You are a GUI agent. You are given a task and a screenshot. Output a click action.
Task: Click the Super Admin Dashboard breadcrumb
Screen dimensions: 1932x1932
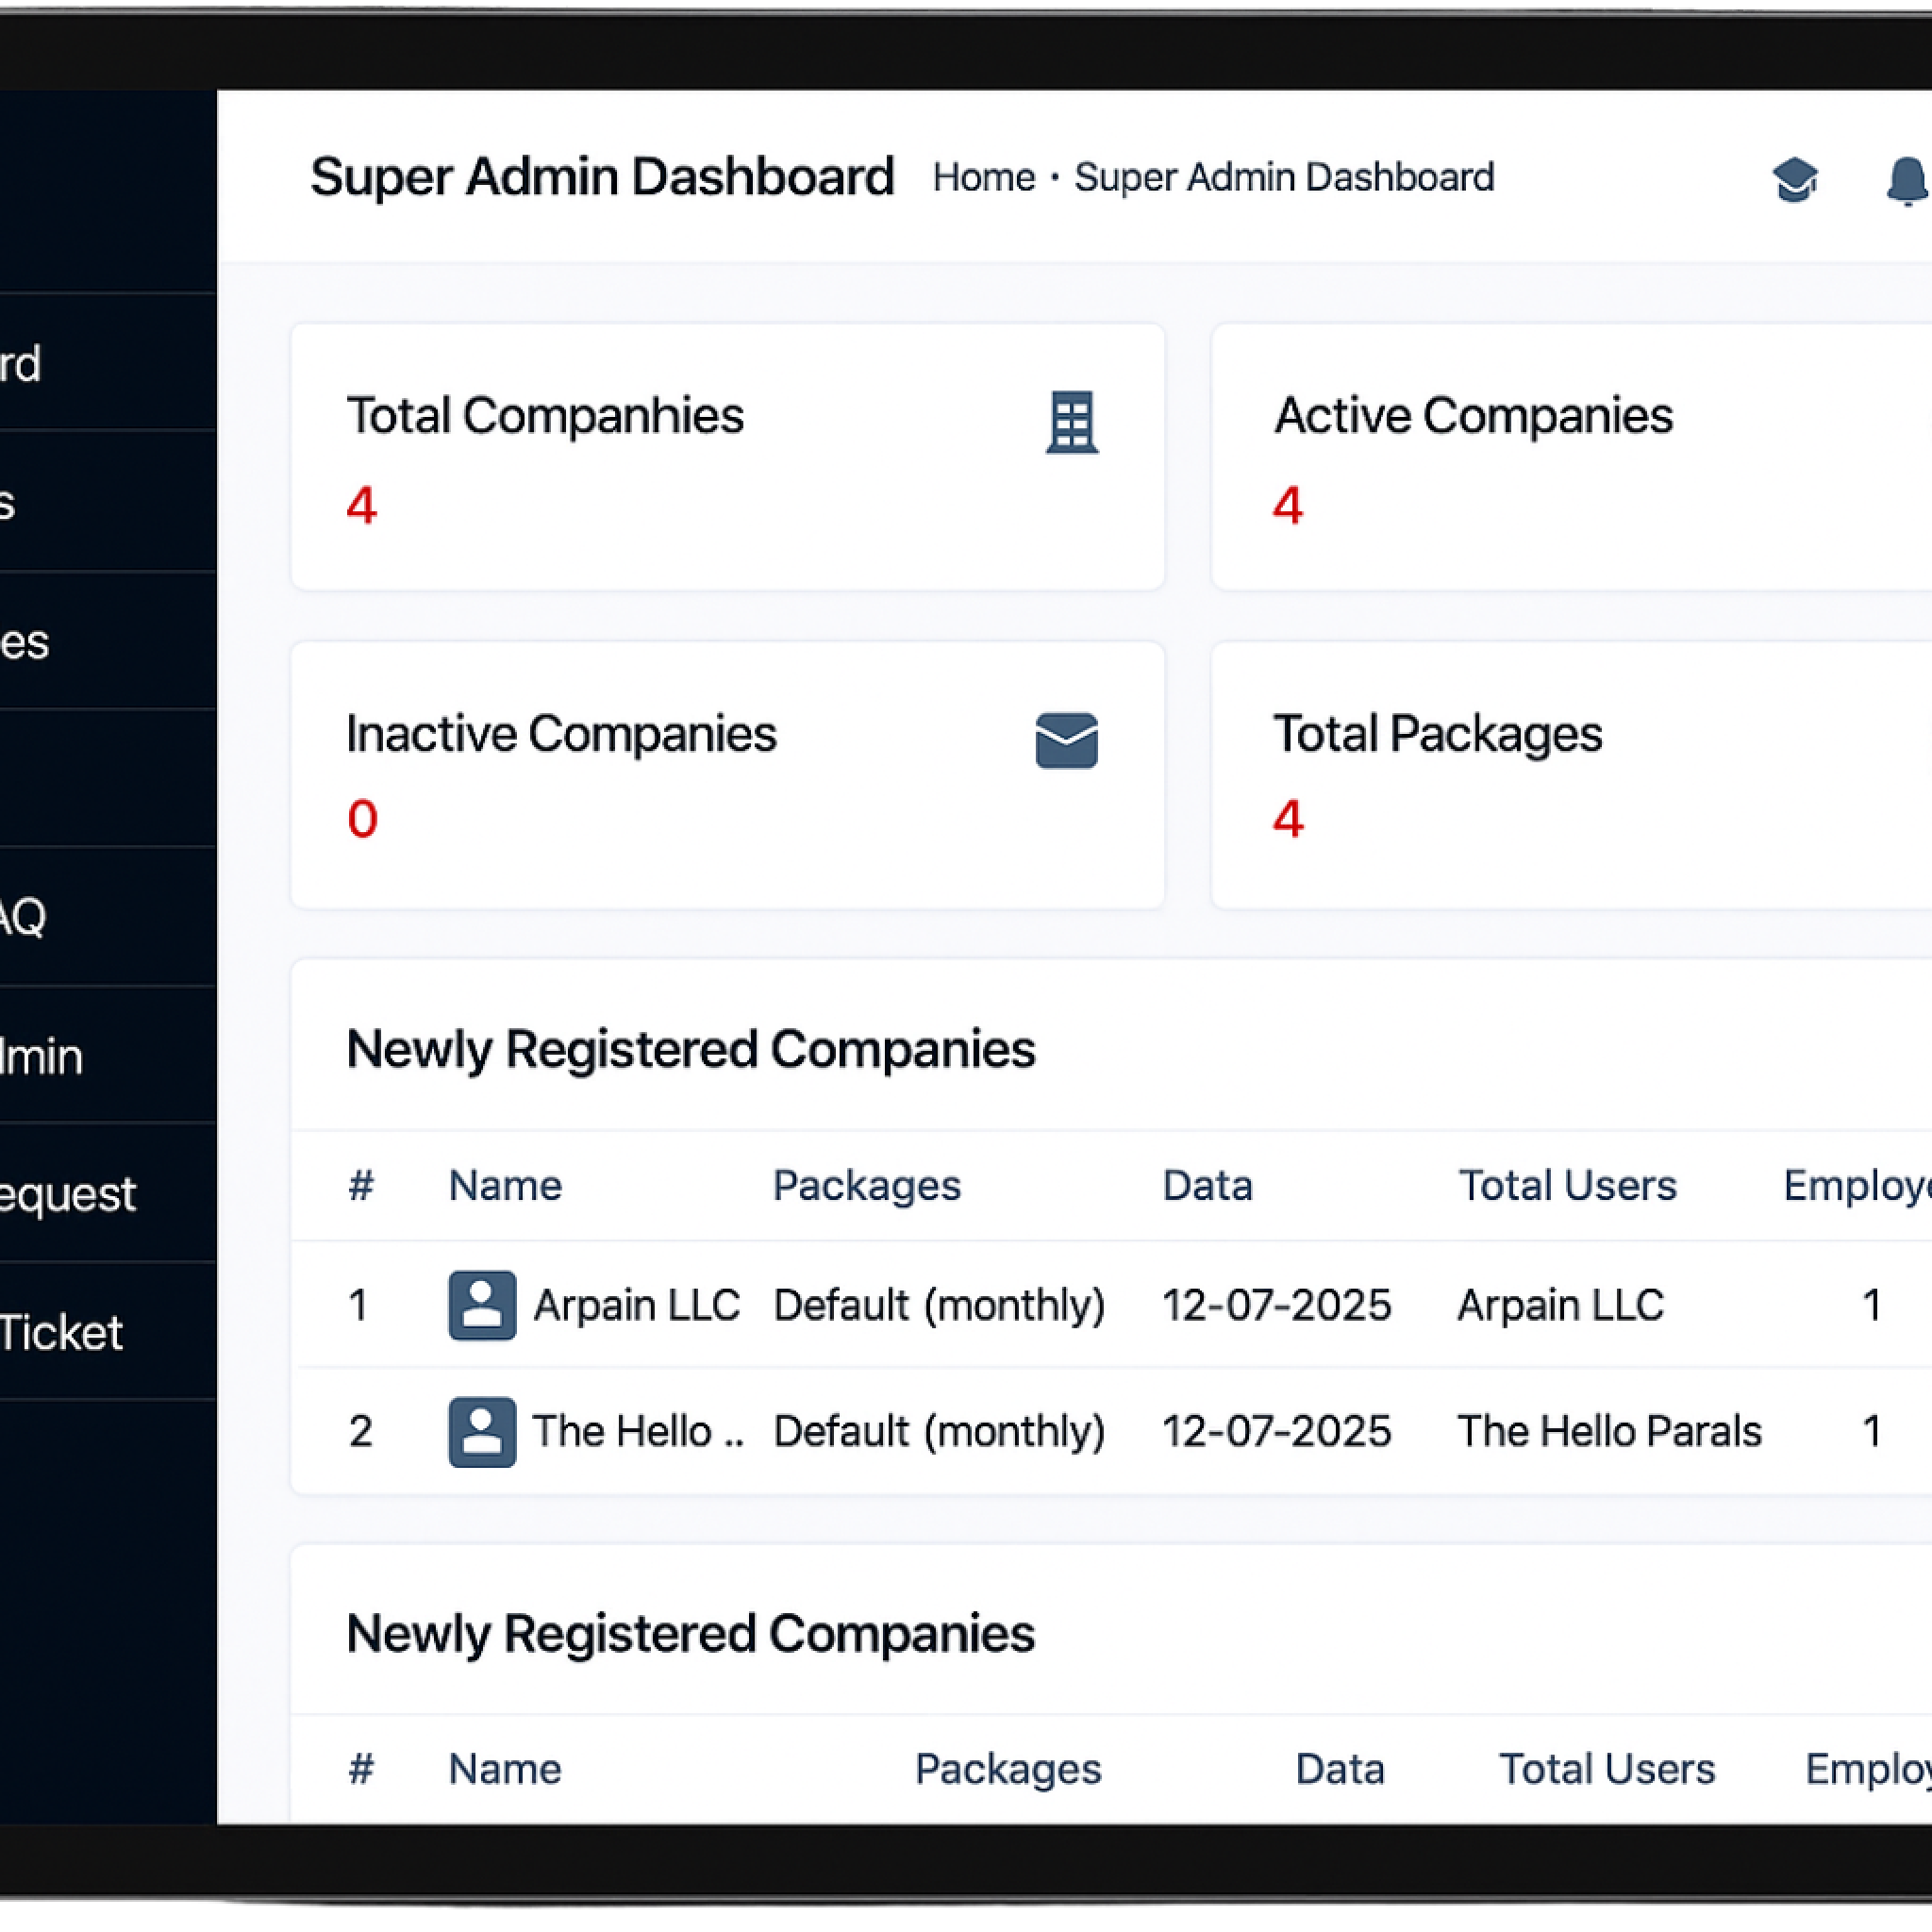coord(1283,178)
